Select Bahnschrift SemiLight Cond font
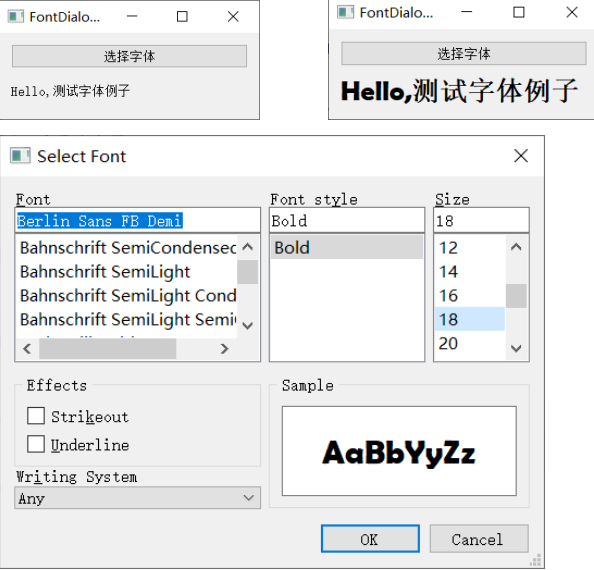This screenshot has width=594, height=570. point(128,295)
